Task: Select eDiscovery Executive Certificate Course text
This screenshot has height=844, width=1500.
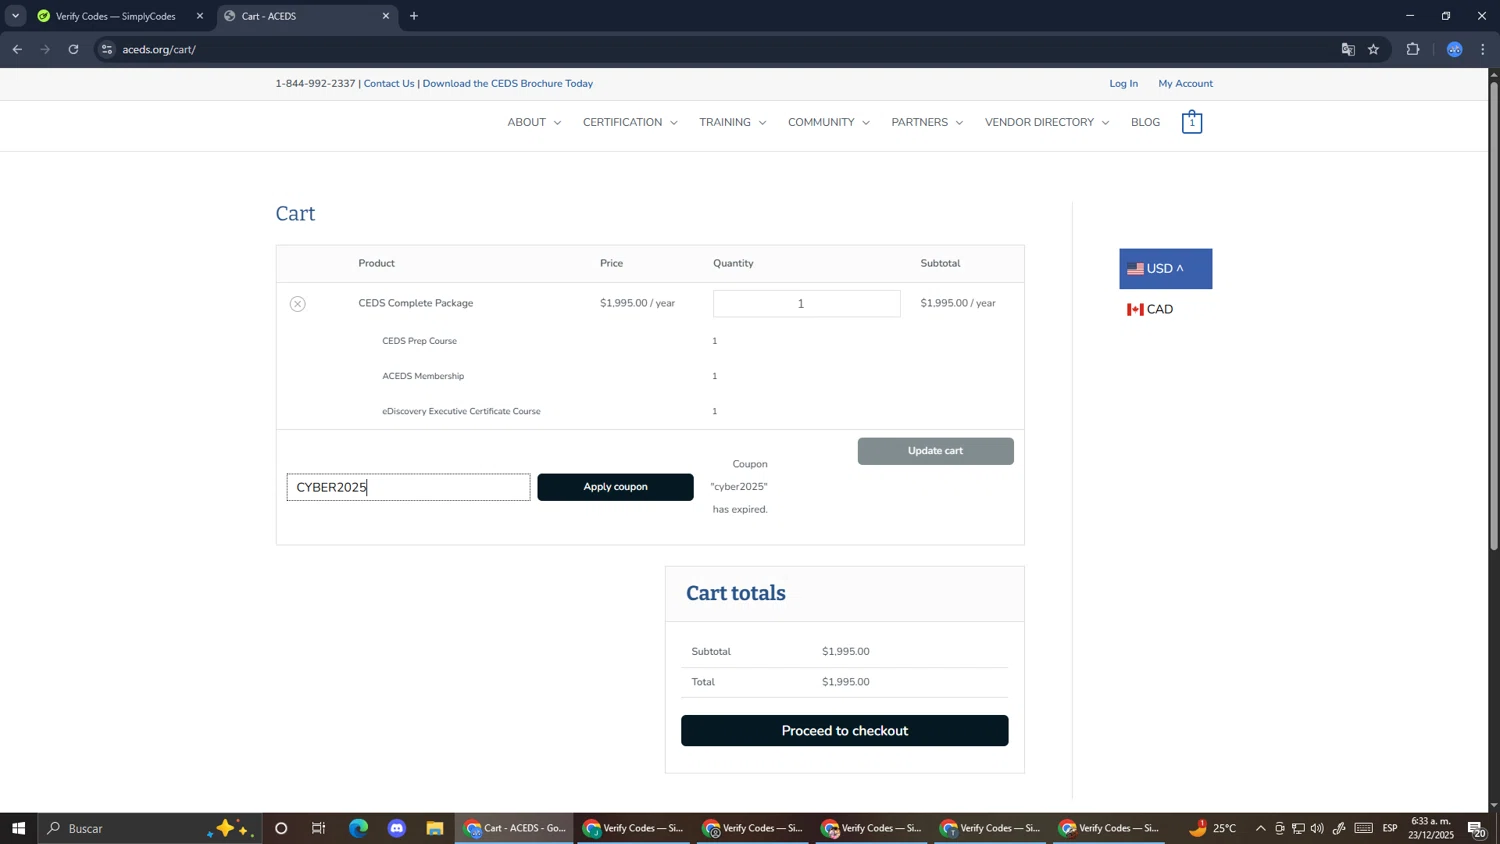Action: click(461, 411)
